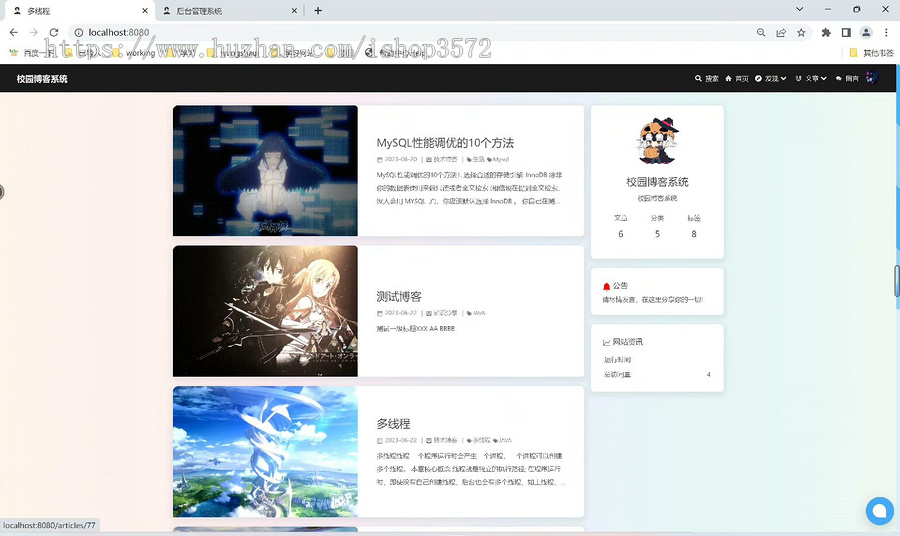
Task: Reload the current page
Action: 54,33
